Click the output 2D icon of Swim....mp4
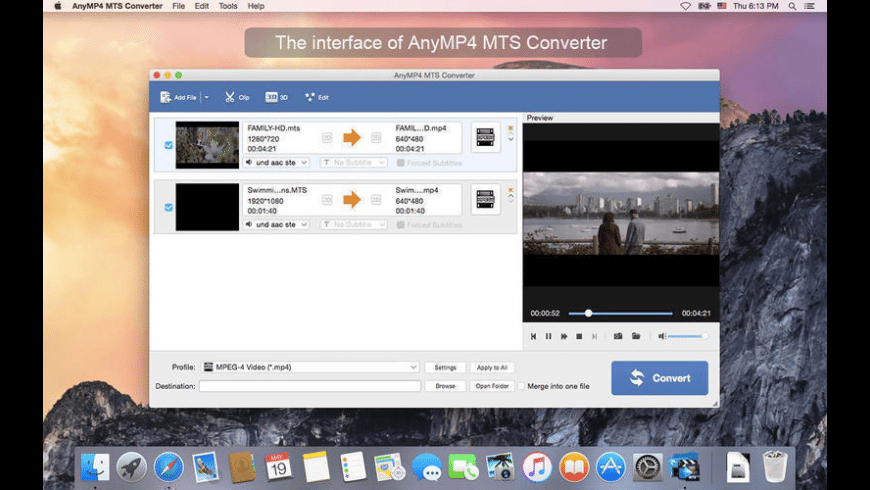 (x=376, y=200)
